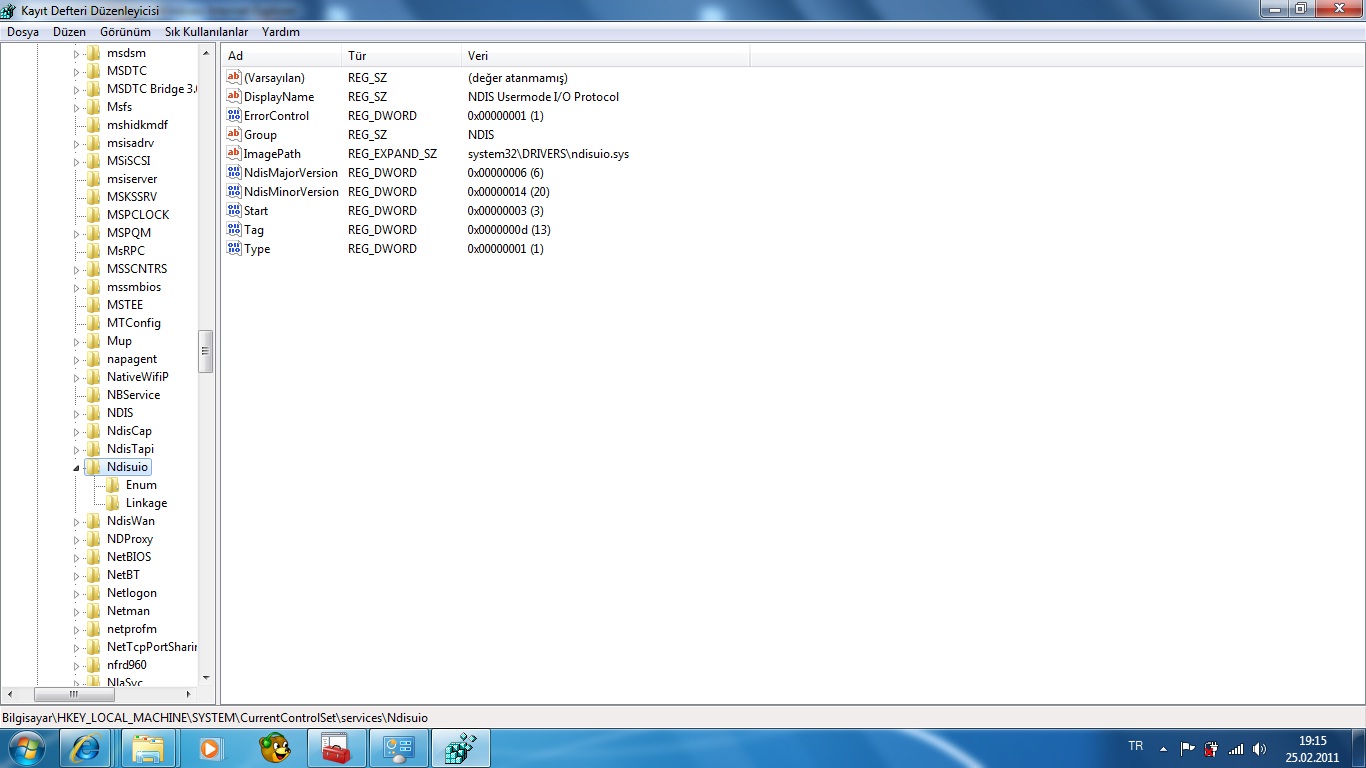Image resolution: width=1366 pixels, height=768 pixels.
Task: Sort by the Veri column header
Action: [x=605, y=56]
